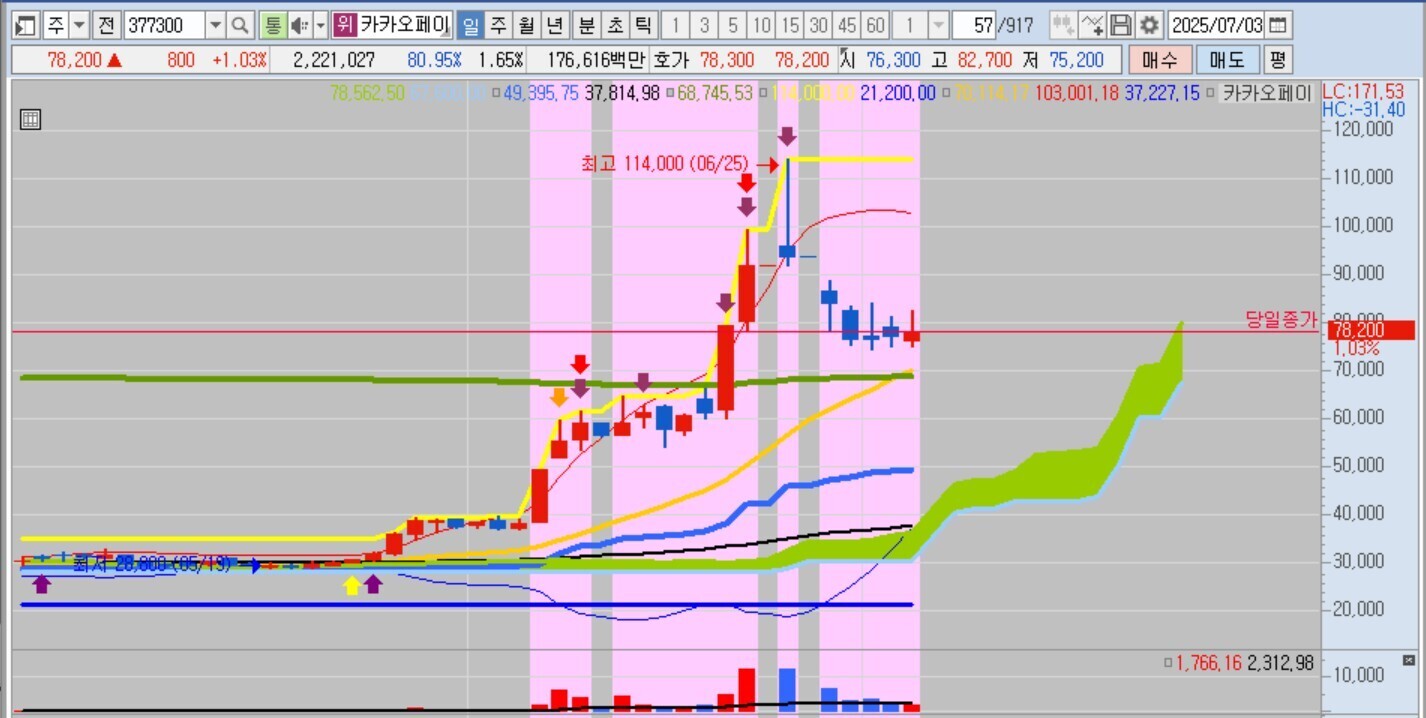Switch to the 월 monthly chart tab

tap(527, 25)
